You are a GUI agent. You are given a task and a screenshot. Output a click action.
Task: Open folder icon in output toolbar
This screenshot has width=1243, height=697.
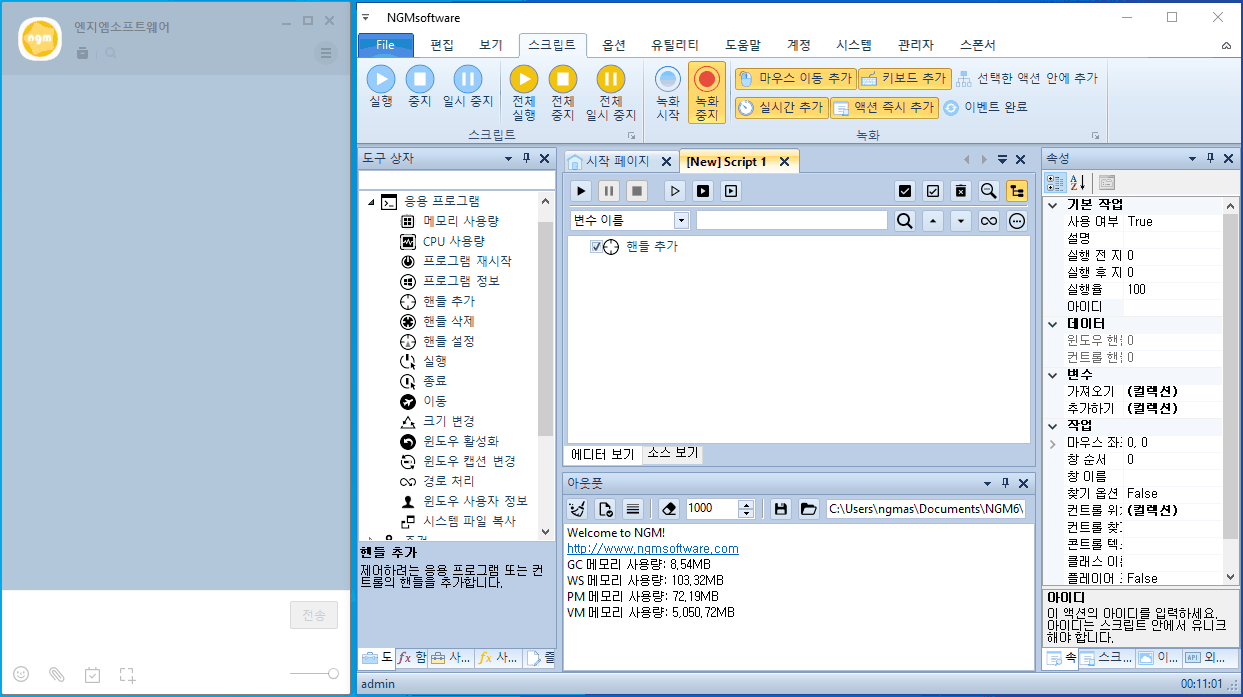808,508
